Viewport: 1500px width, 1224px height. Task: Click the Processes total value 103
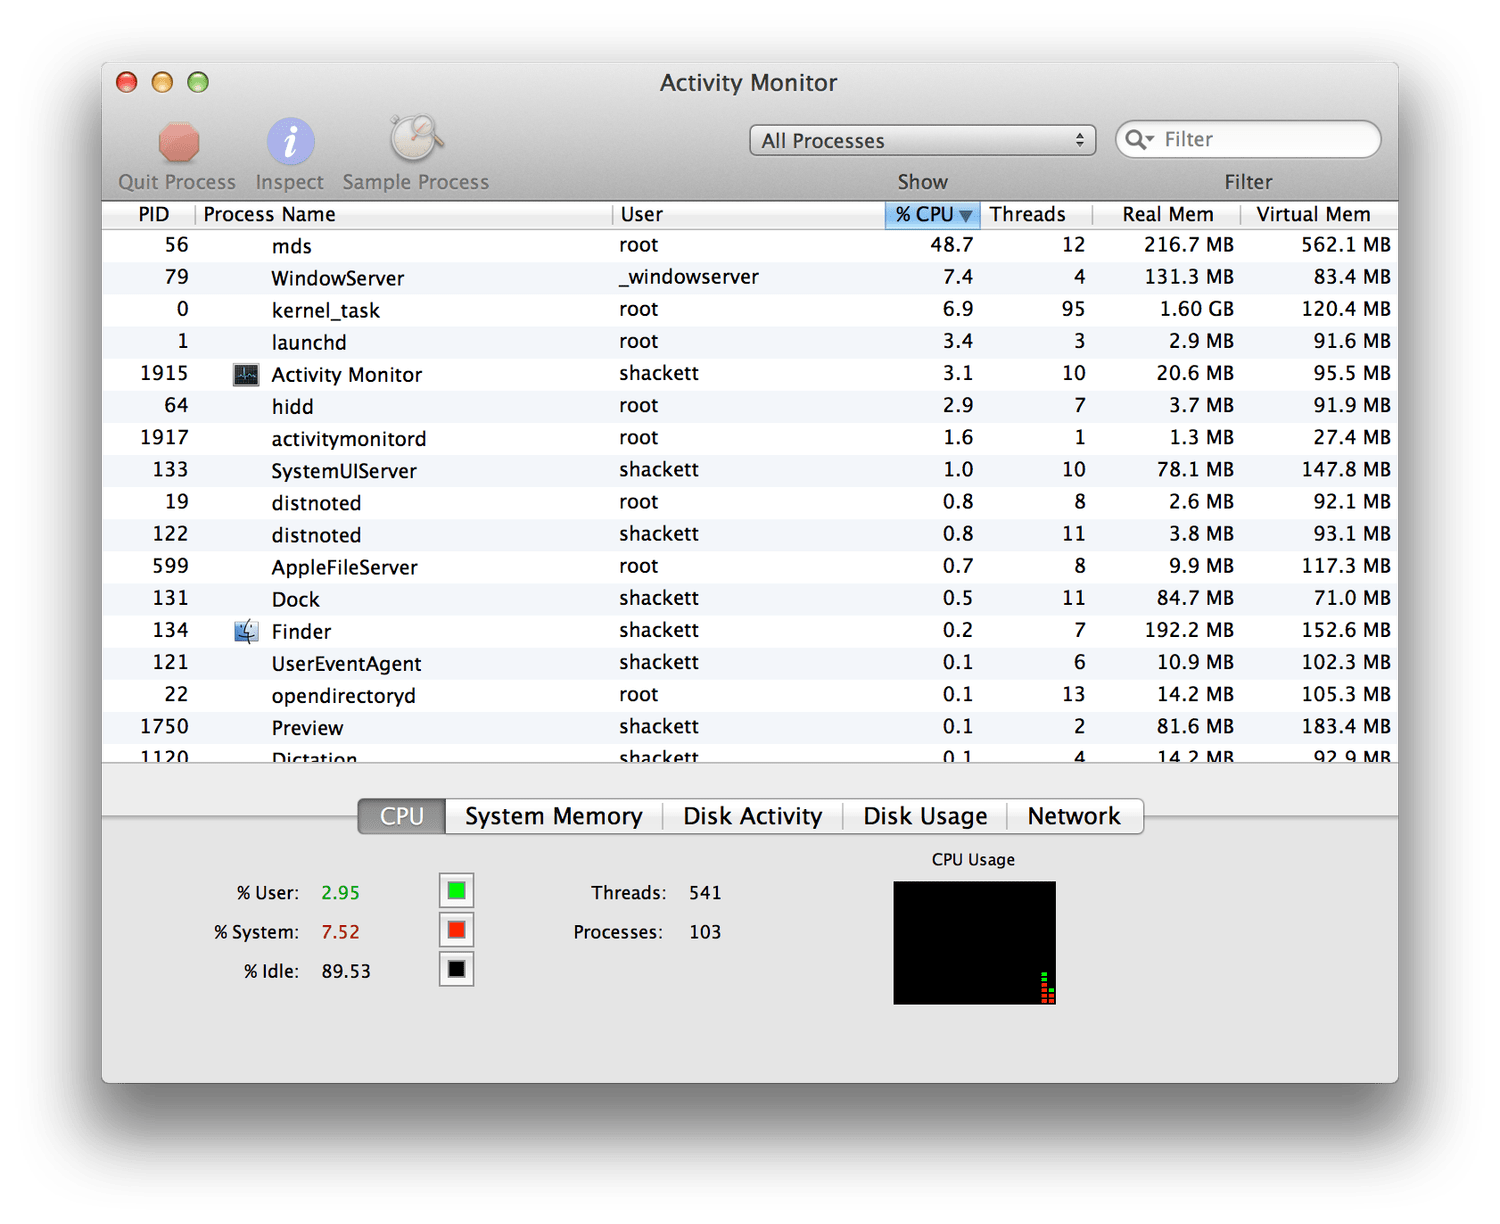pos(705,932)
